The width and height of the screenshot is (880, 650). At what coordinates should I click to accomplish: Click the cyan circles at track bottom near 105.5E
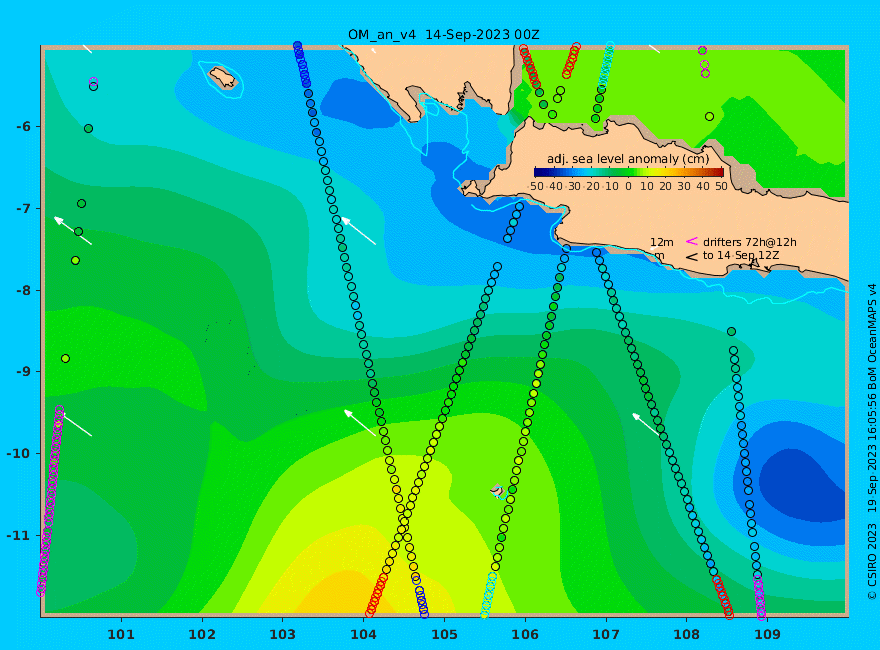click(x=488, y=596)
